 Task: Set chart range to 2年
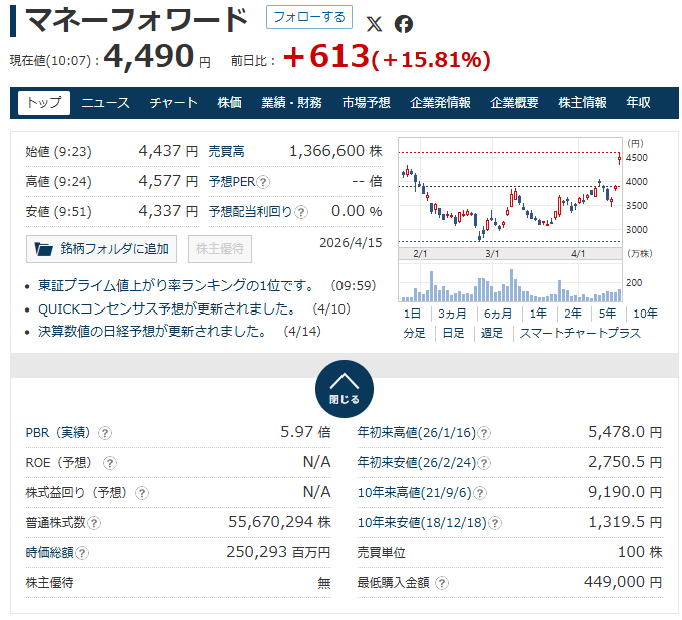point(573,313)
